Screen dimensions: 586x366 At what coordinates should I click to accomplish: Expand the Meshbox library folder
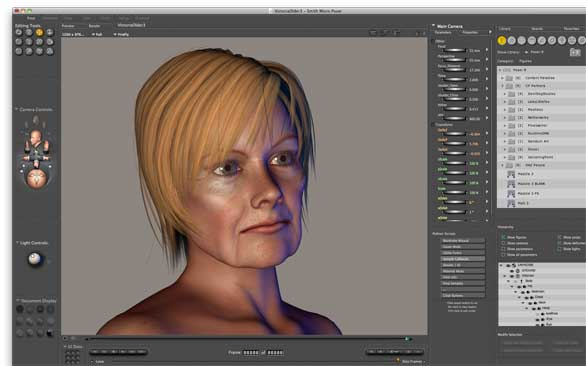coord(505,110)
